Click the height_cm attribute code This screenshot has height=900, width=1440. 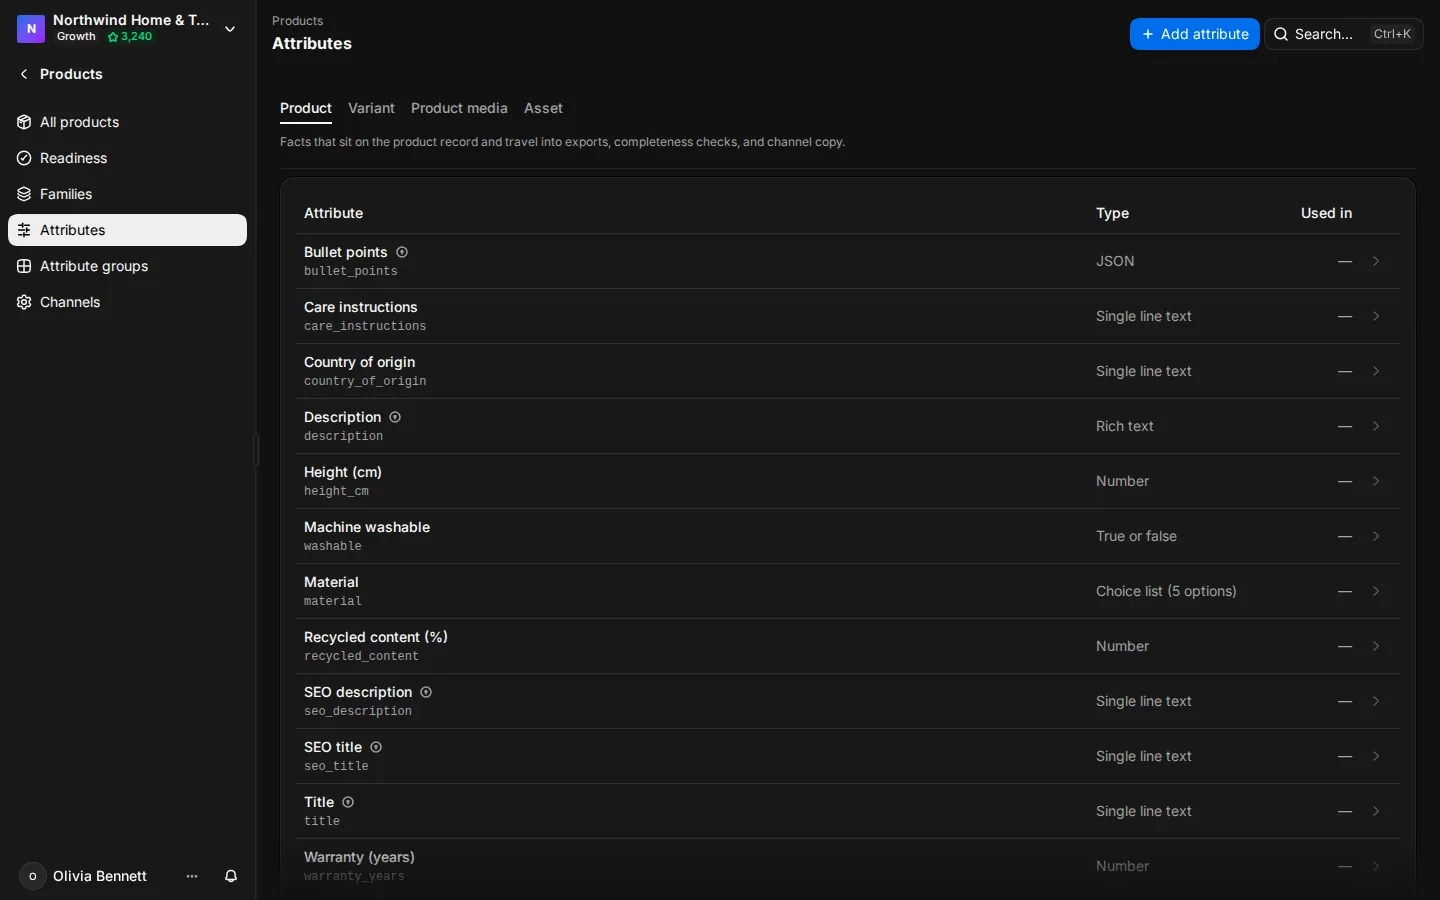tap(336, 491)
